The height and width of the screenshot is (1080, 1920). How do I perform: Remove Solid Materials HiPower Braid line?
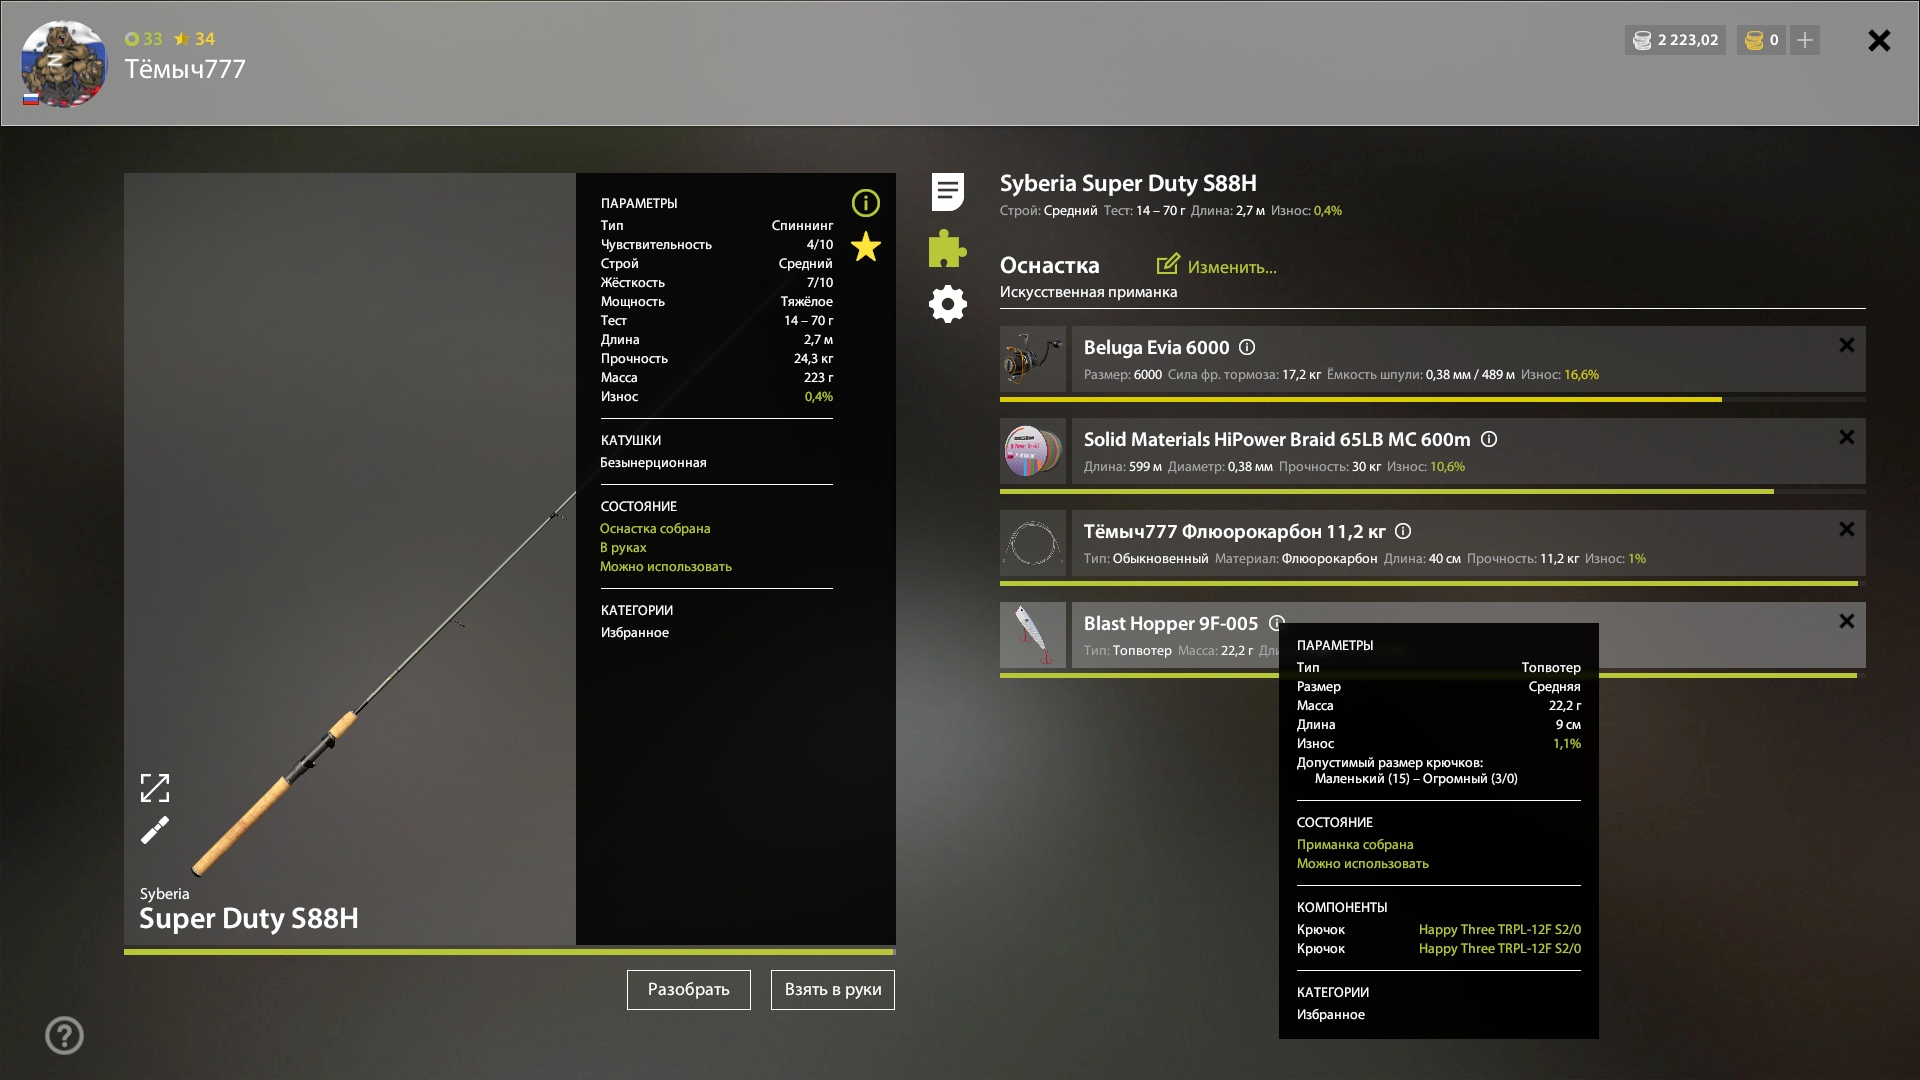[x=1847, y=437]
